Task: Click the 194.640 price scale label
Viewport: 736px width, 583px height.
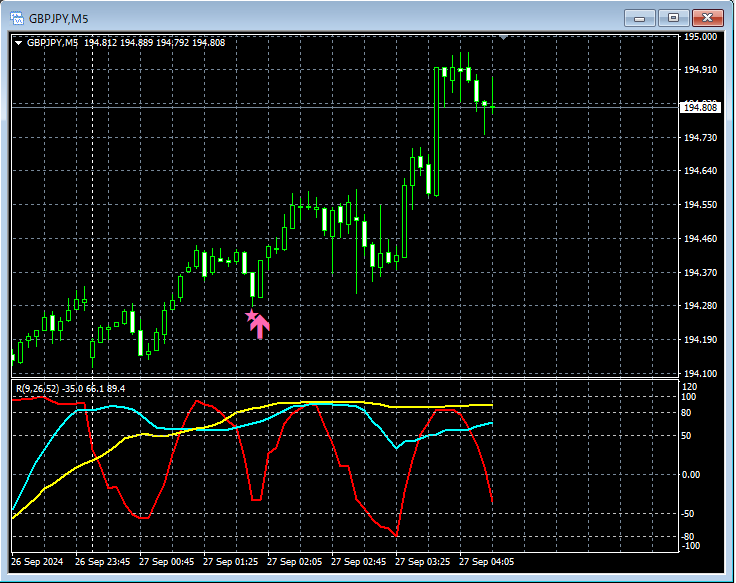Action: 700,171
